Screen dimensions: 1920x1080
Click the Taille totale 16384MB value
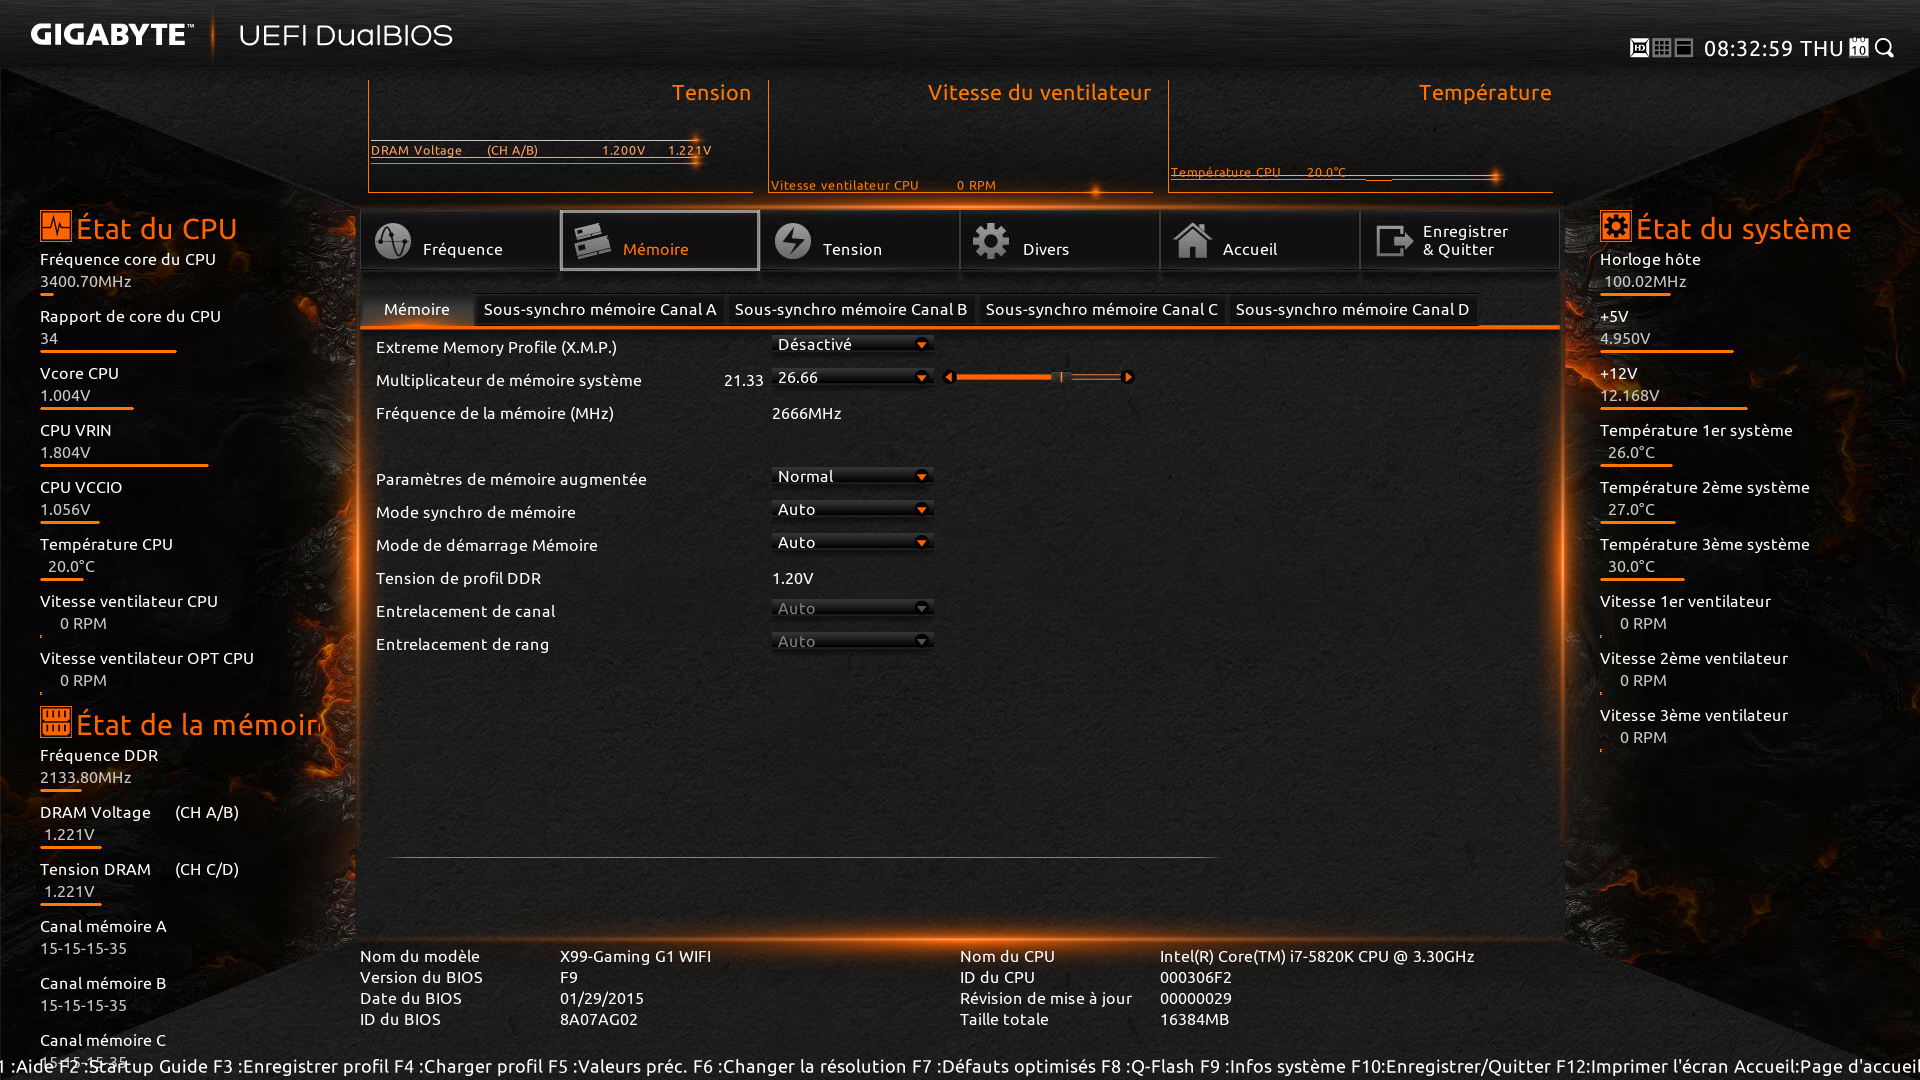pos(1194,1020)
